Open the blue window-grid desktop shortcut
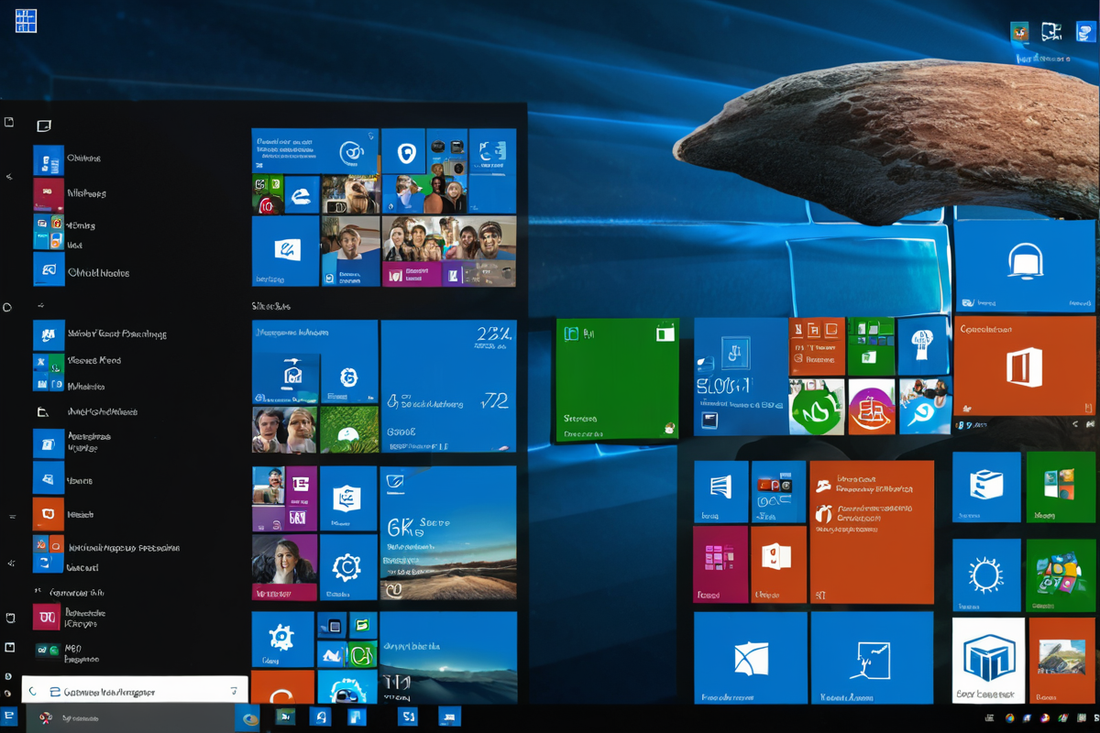Screen dimensions: 1100x733 [26, 20]
